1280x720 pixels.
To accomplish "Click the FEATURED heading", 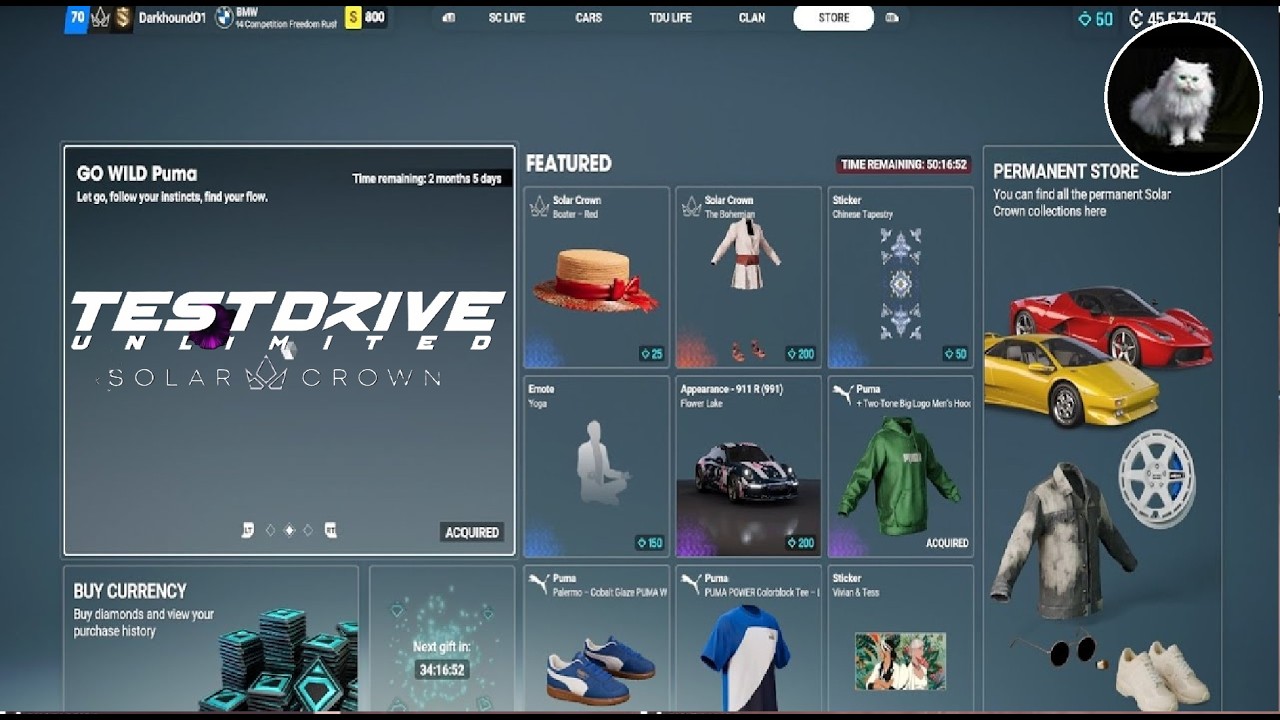I will 568,163.
